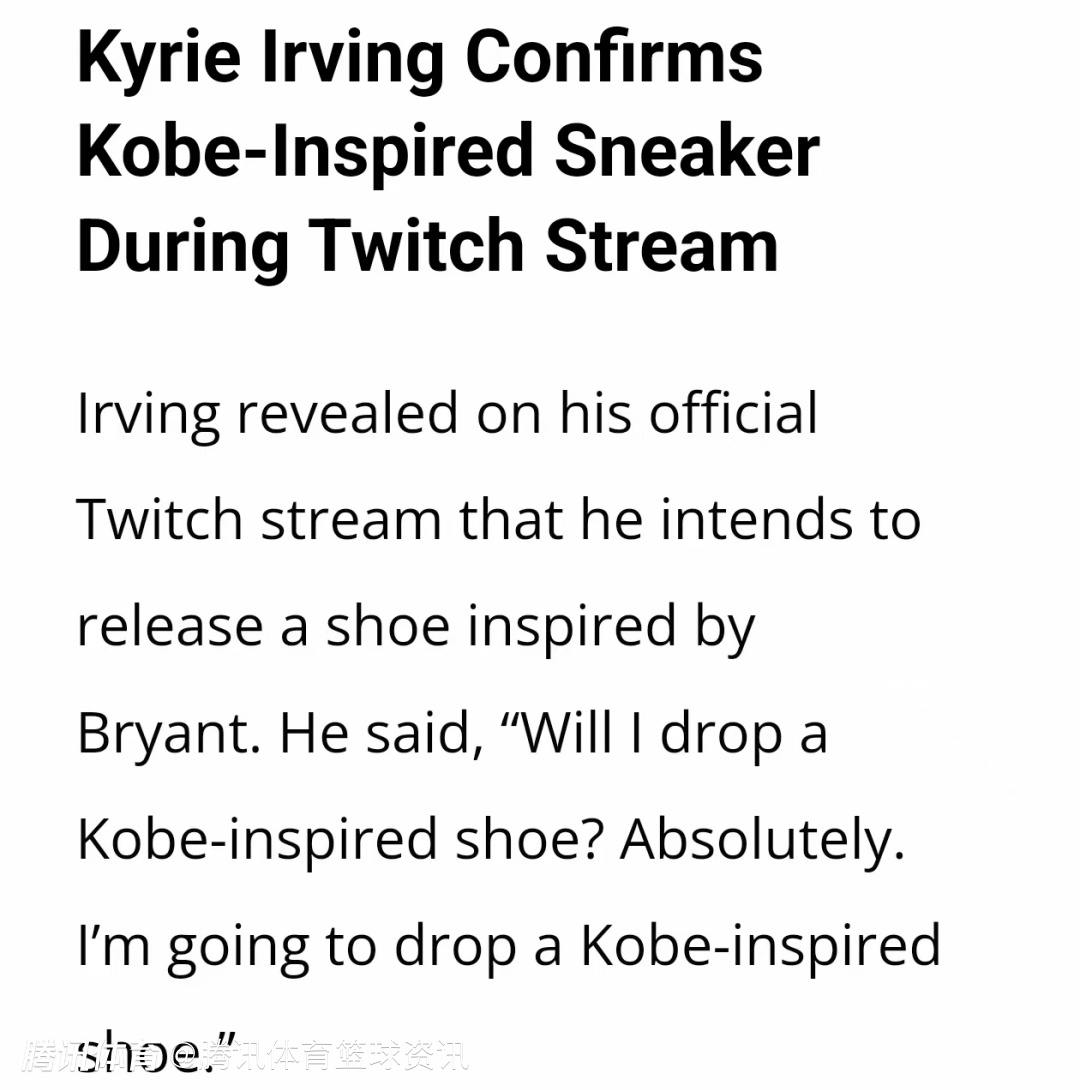Screen dimensions: 1080x1091
Task: Click the bold "Twitch Stream" headline text
Action: click(x=543, y=246)
